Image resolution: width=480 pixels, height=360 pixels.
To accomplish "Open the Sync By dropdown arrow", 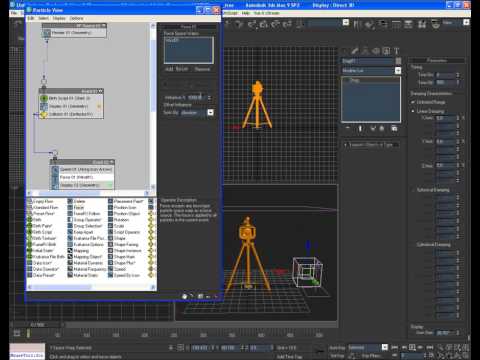I will (x=210, y=112).
